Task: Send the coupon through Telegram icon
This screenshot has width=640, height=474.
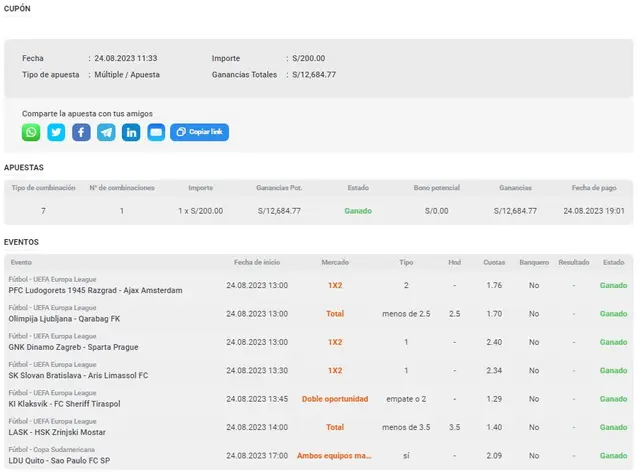Action: [106, 132]
